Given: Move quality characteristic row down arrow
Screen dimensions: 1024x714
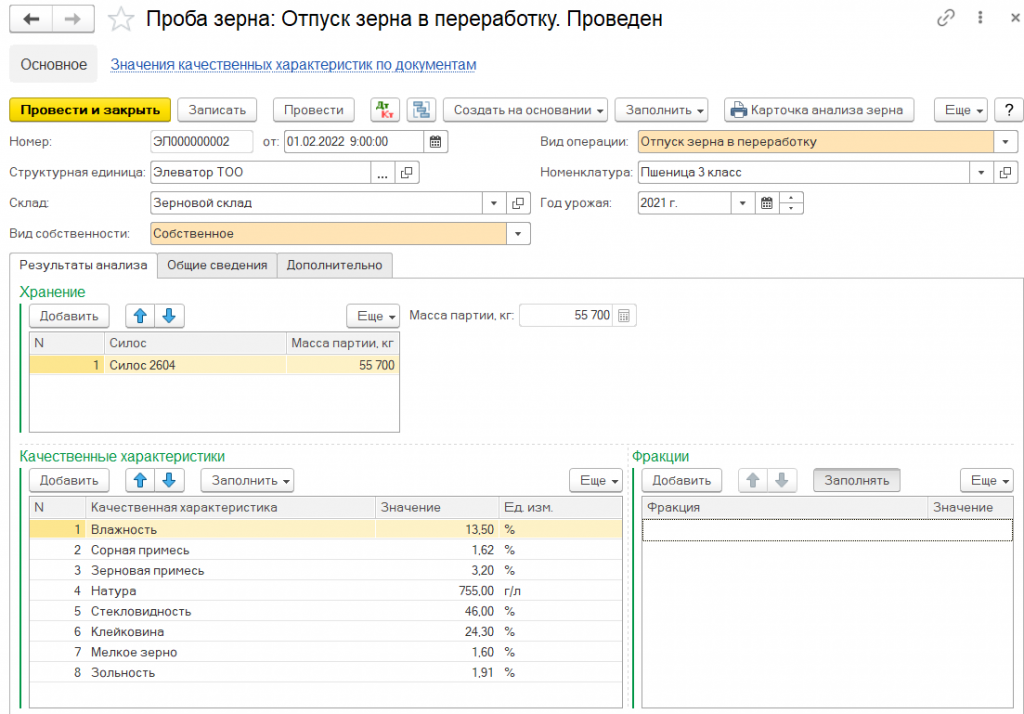Looking at the screenshot, I should pos(169,480).
